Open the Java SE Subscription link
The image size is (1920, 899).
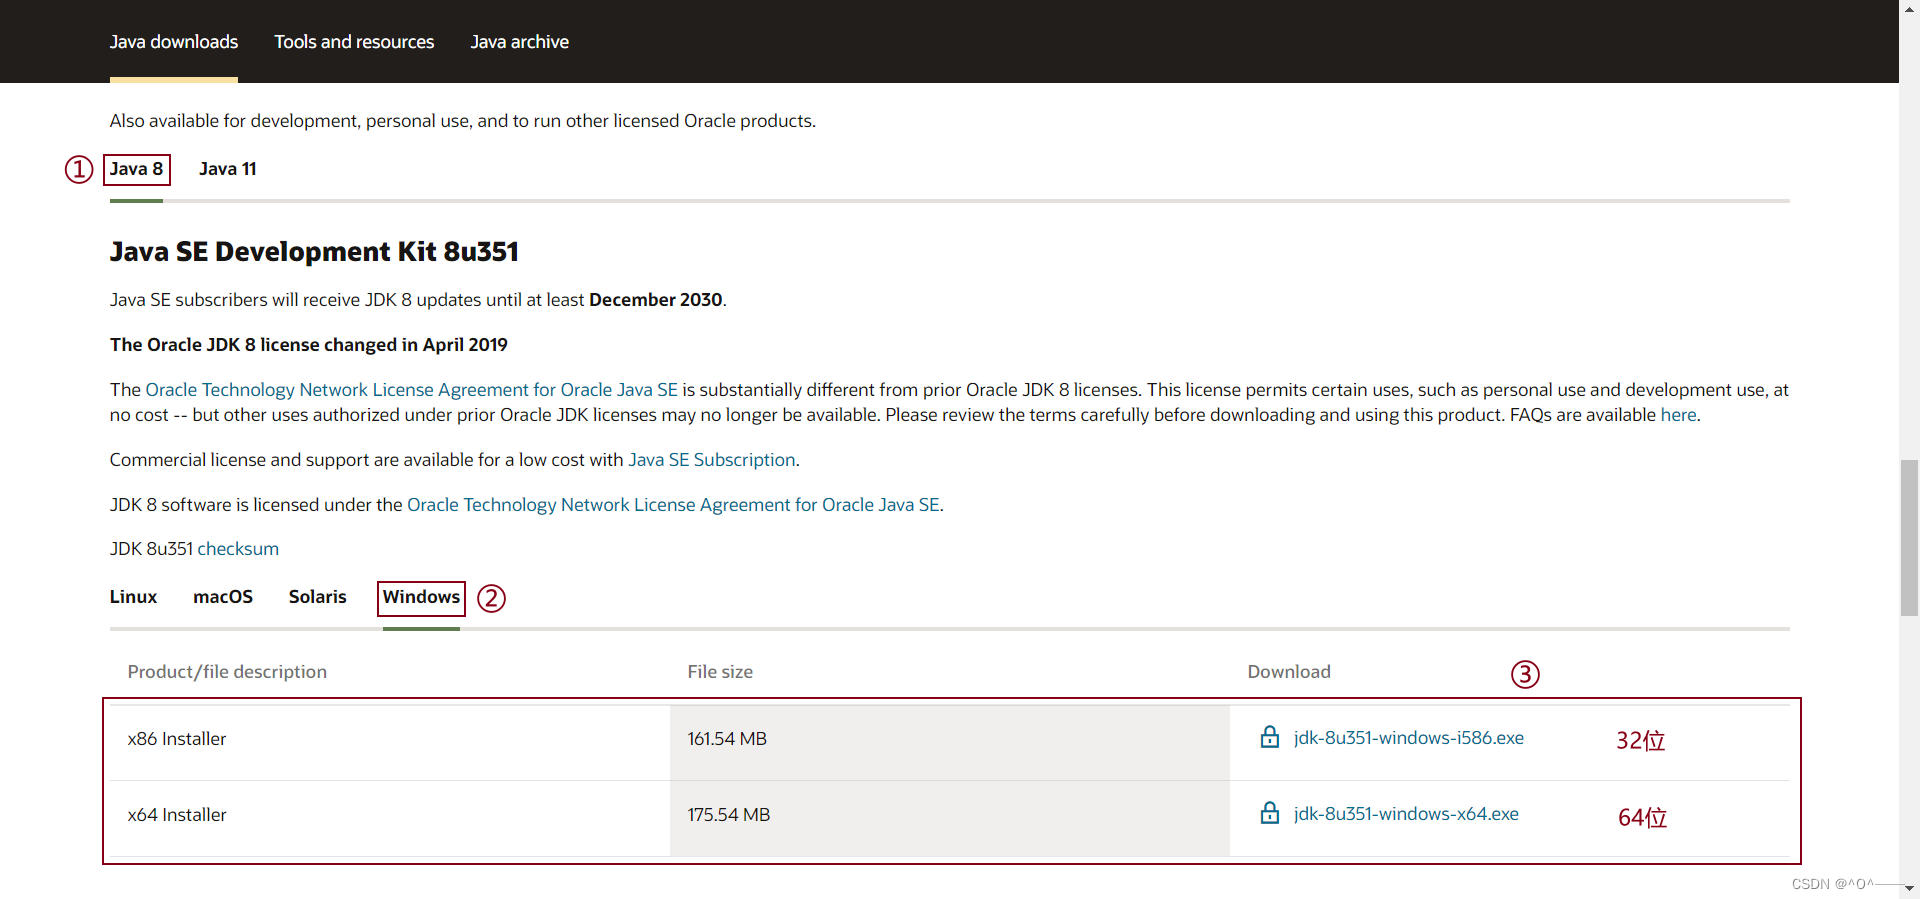click(x=711, y=460)
